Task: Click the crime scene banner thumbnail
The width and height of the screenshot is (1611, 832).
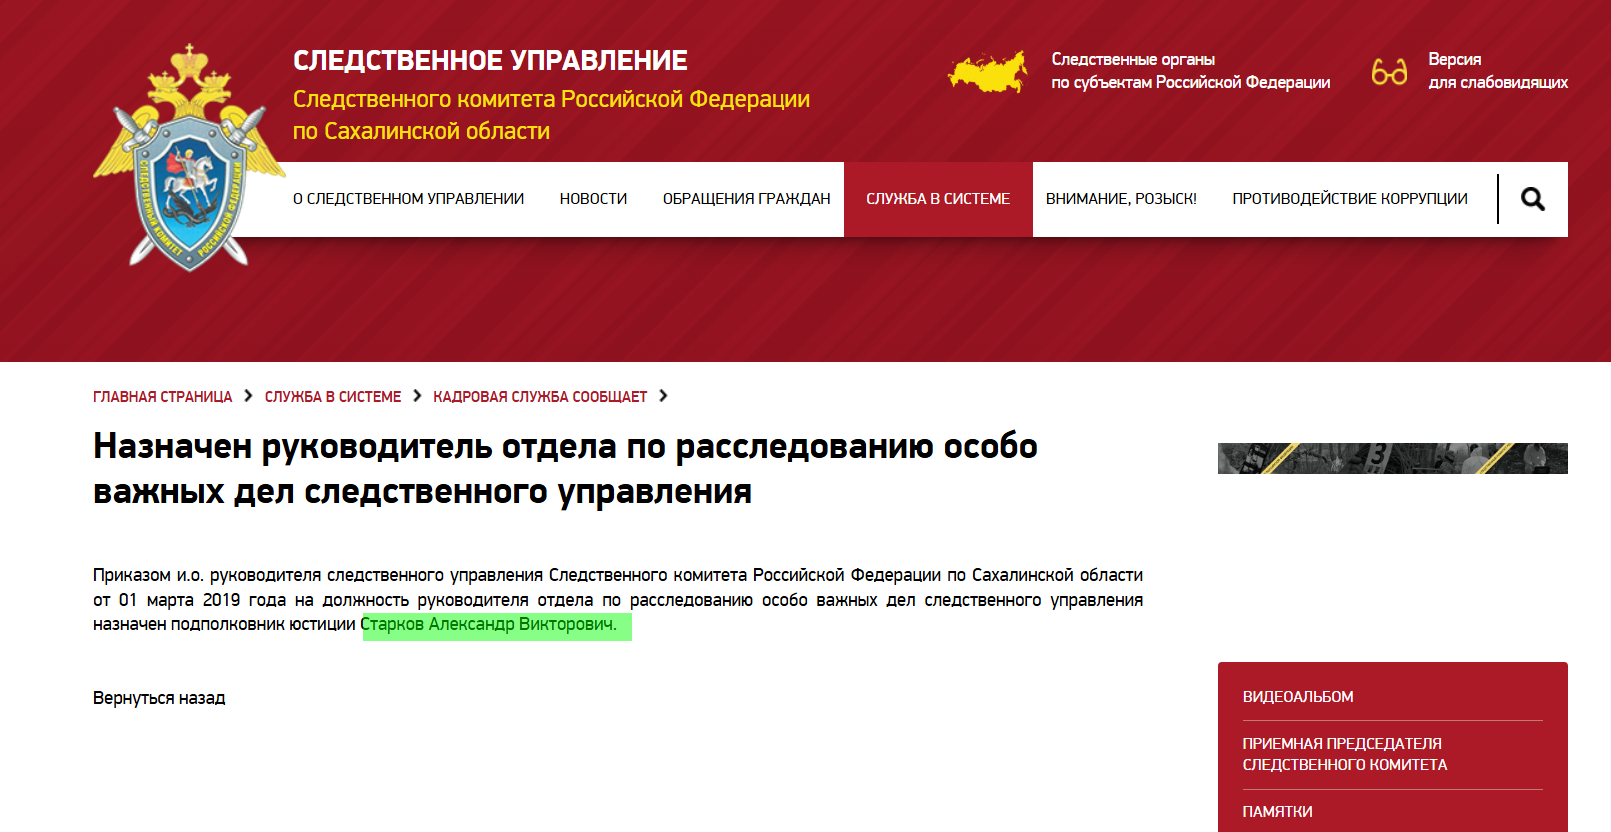Action: pyautogui.click(x=1392, y=458)
